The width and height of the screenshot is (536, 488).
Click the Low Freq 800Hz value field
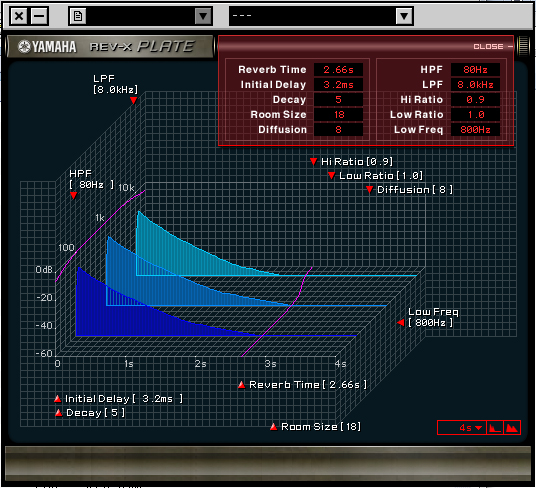coord(475,130)
